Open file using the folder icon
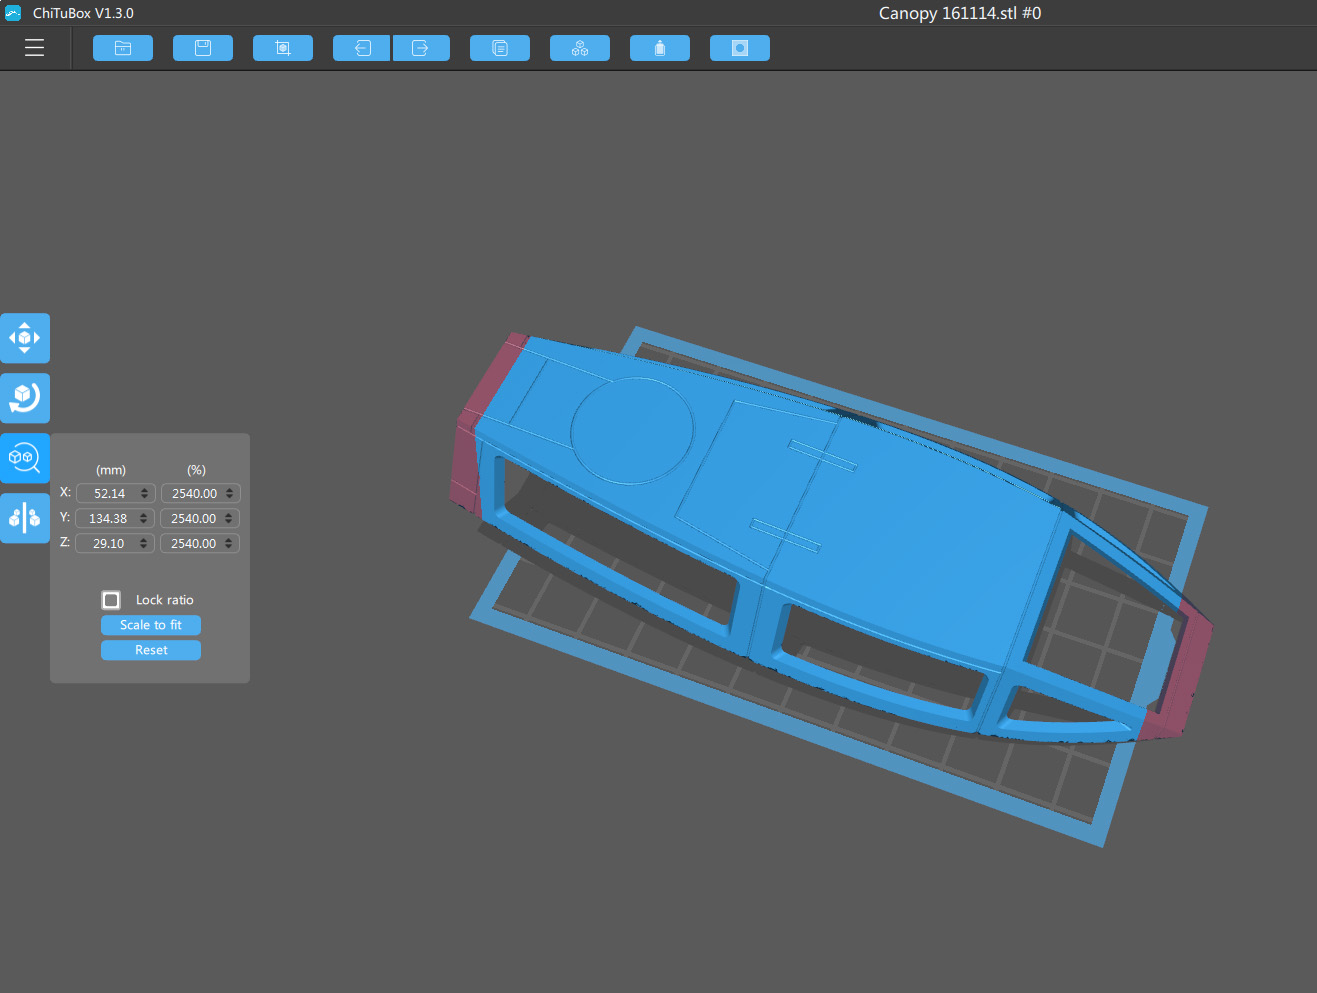This screenshot has width=1317, height=993. pyautogui.click(x=123, y=48)
